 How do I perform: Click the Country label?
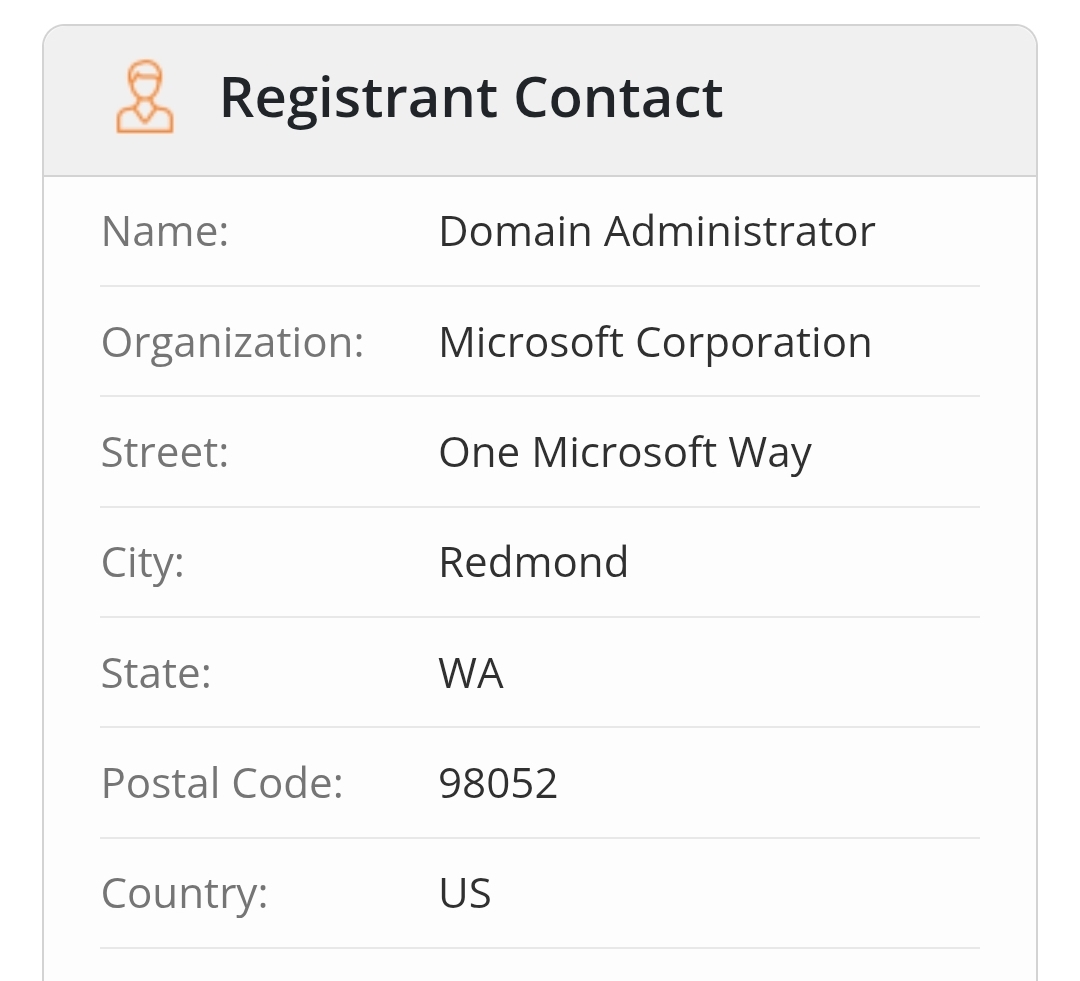point(185,894)
